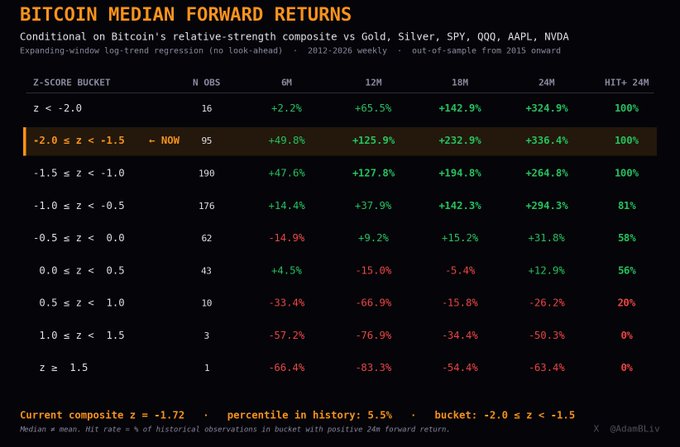680x447 pixels.
Task: Click the 'Median ≠ mean' footnote line
Action: click(x=235, y=429)
